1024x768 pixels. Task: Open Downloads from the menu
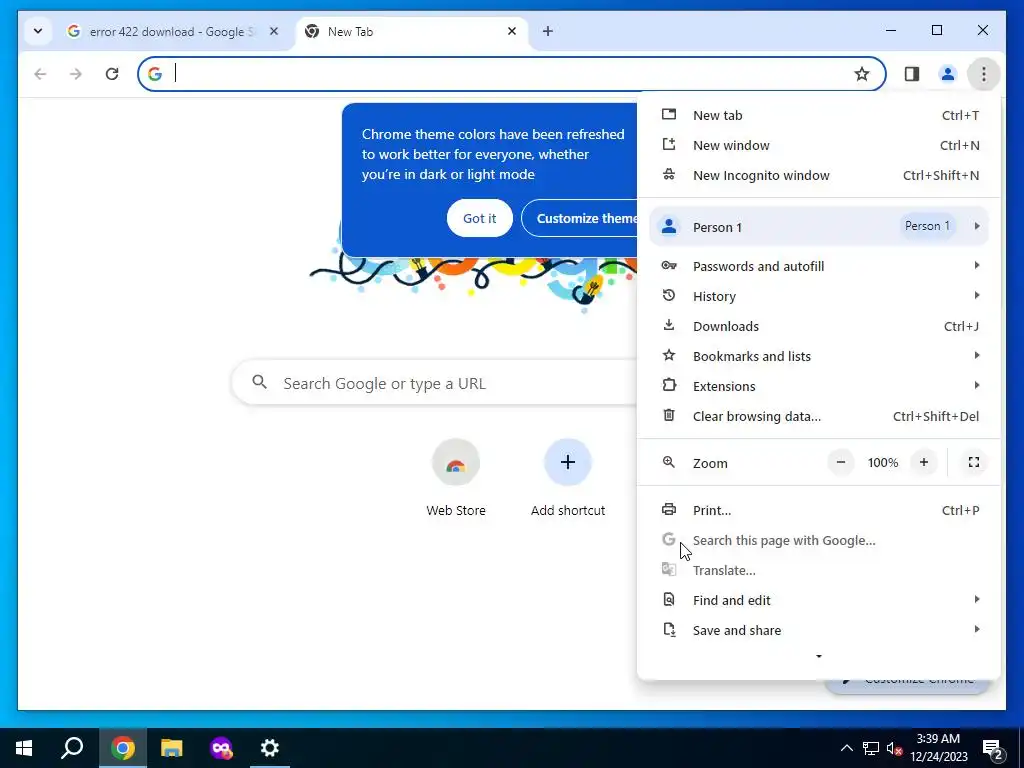tap(818, 327)
